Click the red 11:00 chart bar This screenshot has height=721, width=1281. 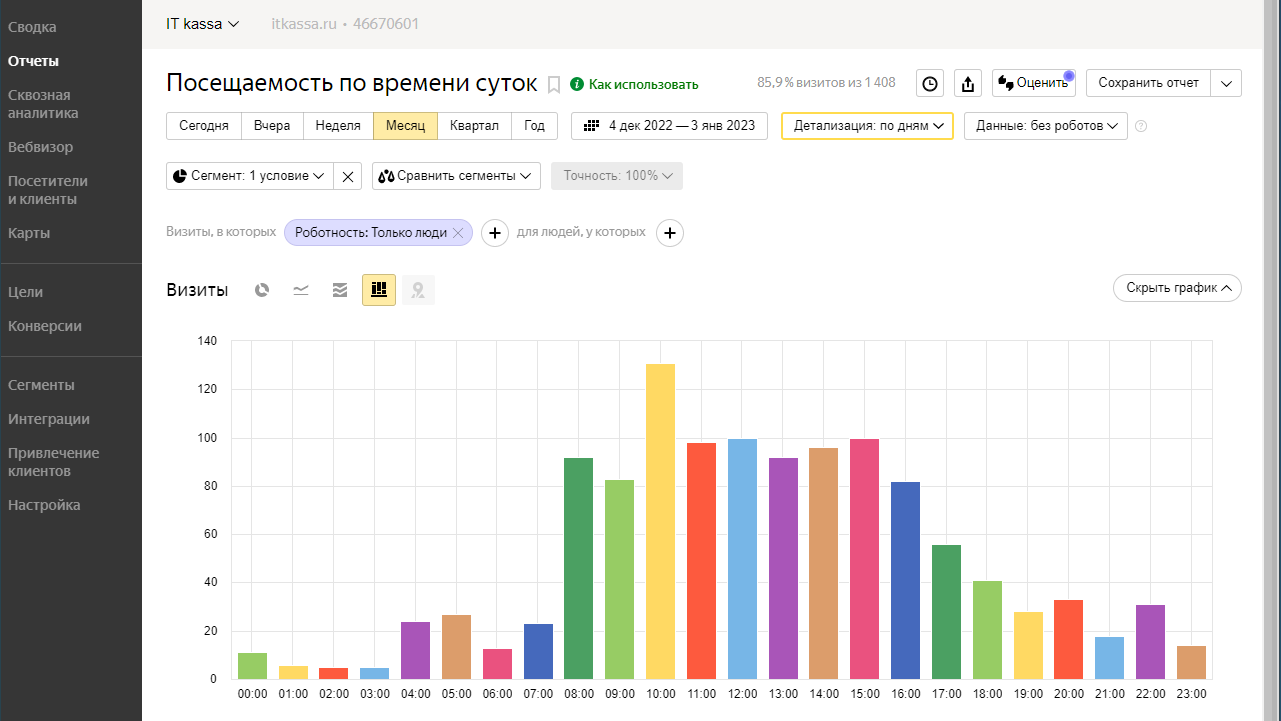pyautogui.click(x=701, y=561)
